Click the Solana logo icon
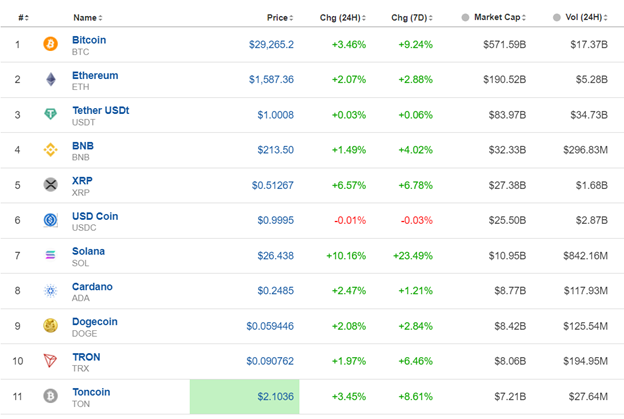Screen dimensions: 624x419 (51, 255)
